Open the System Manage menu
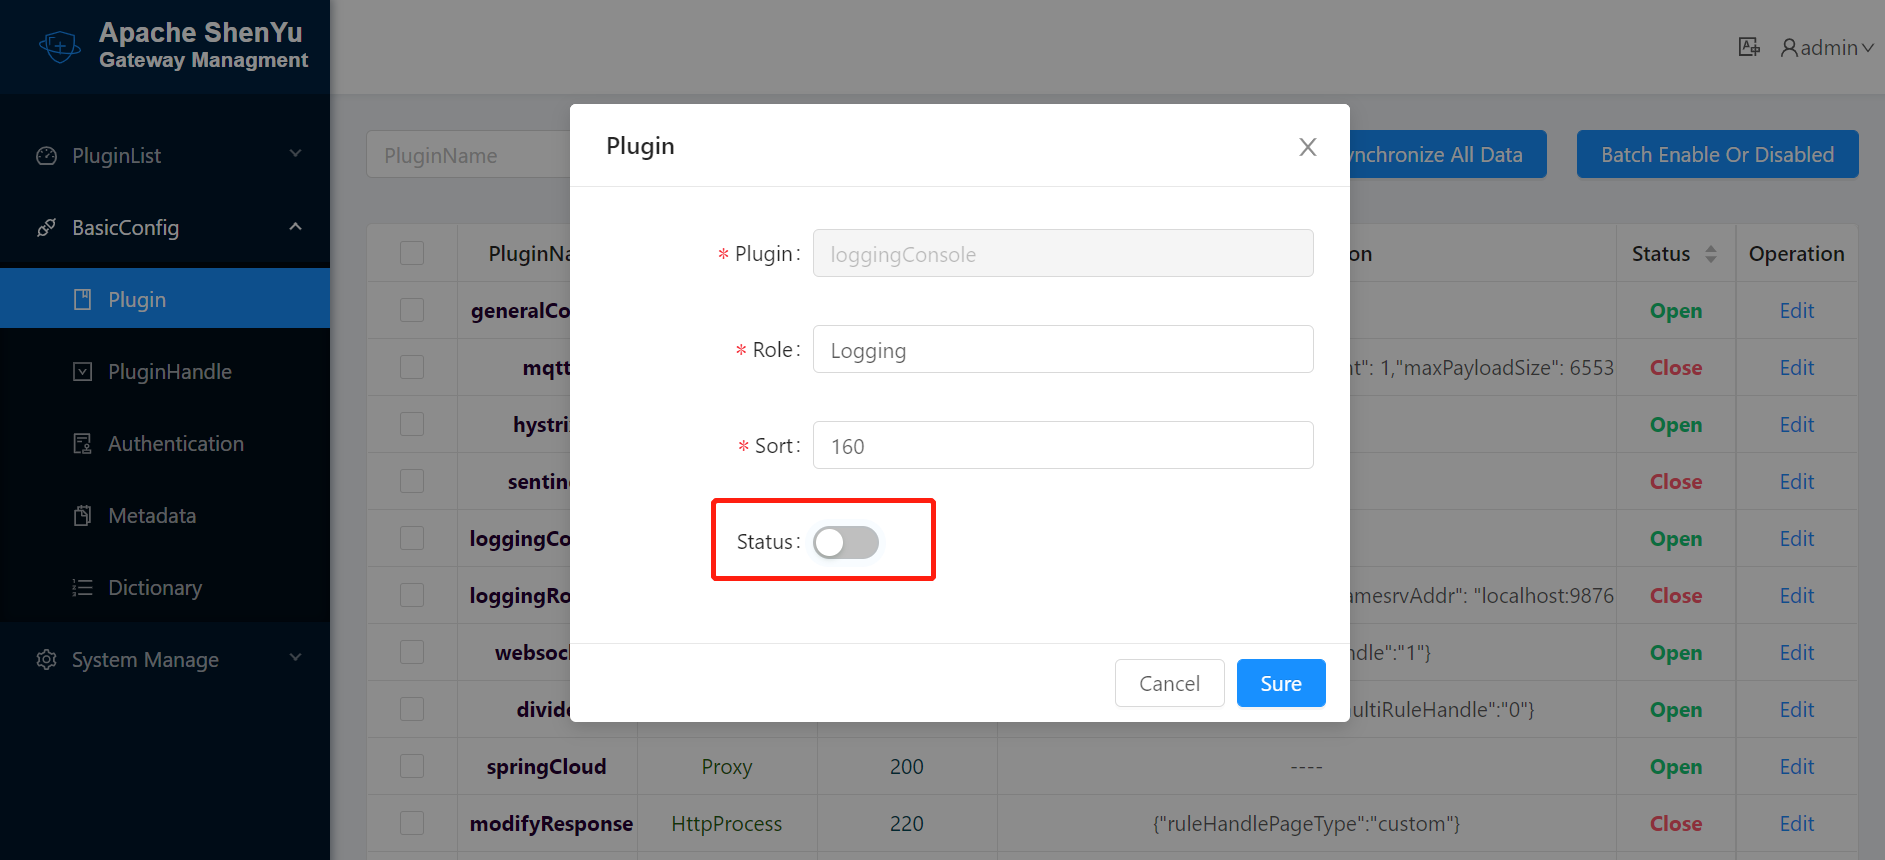Viewport: 1885px width, 860px height. pos(145,660)
